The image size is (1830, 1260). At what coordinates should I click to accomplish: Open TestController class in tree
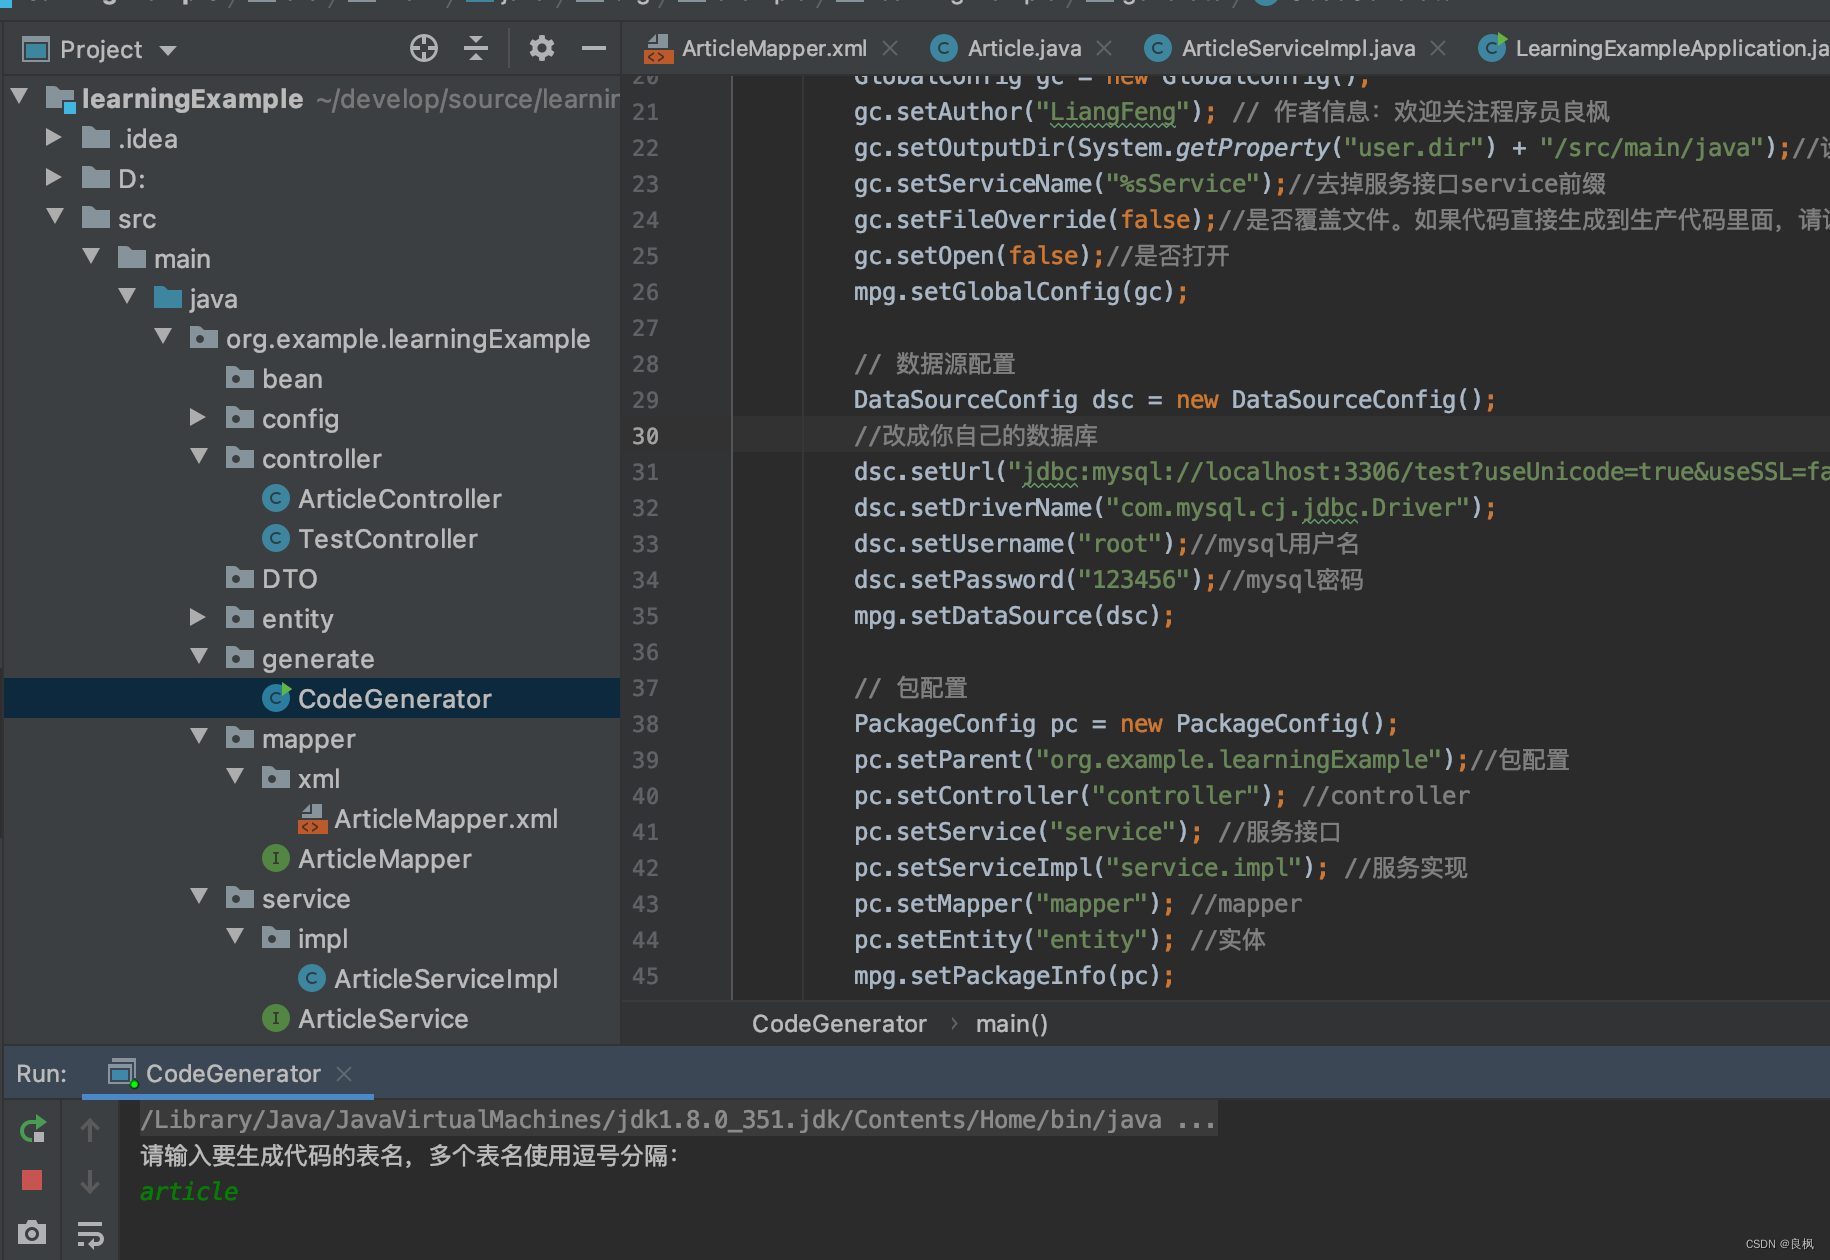387,539
